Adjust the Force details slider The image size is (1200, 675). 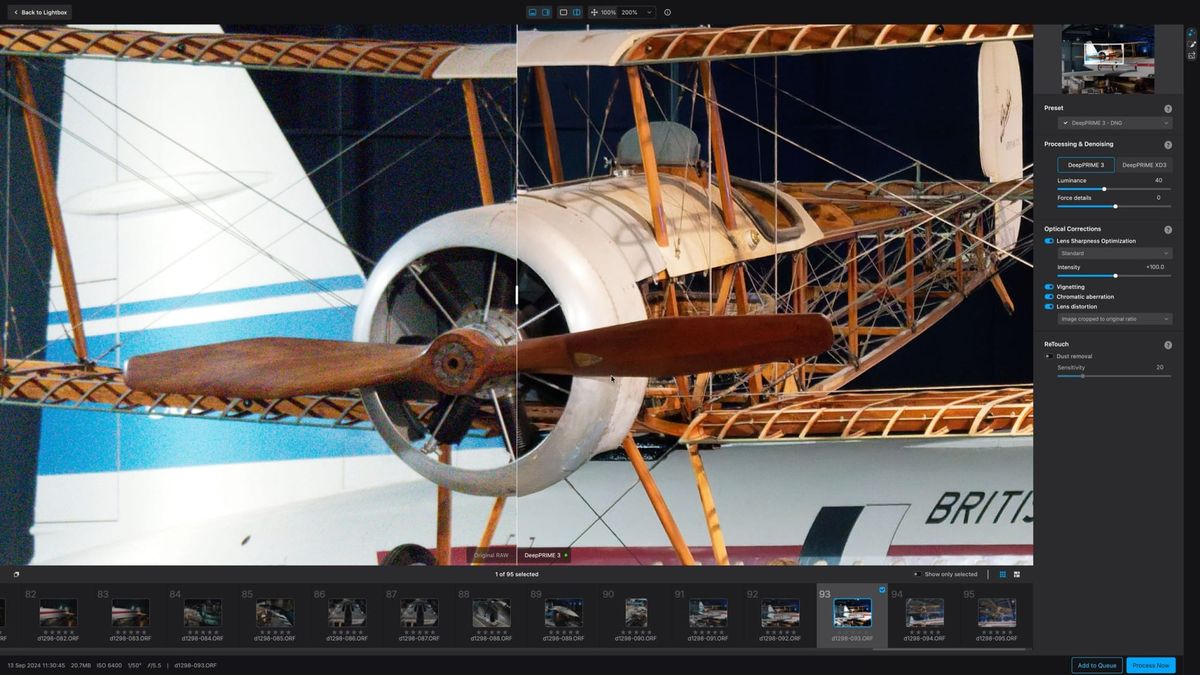(1115, 206)
